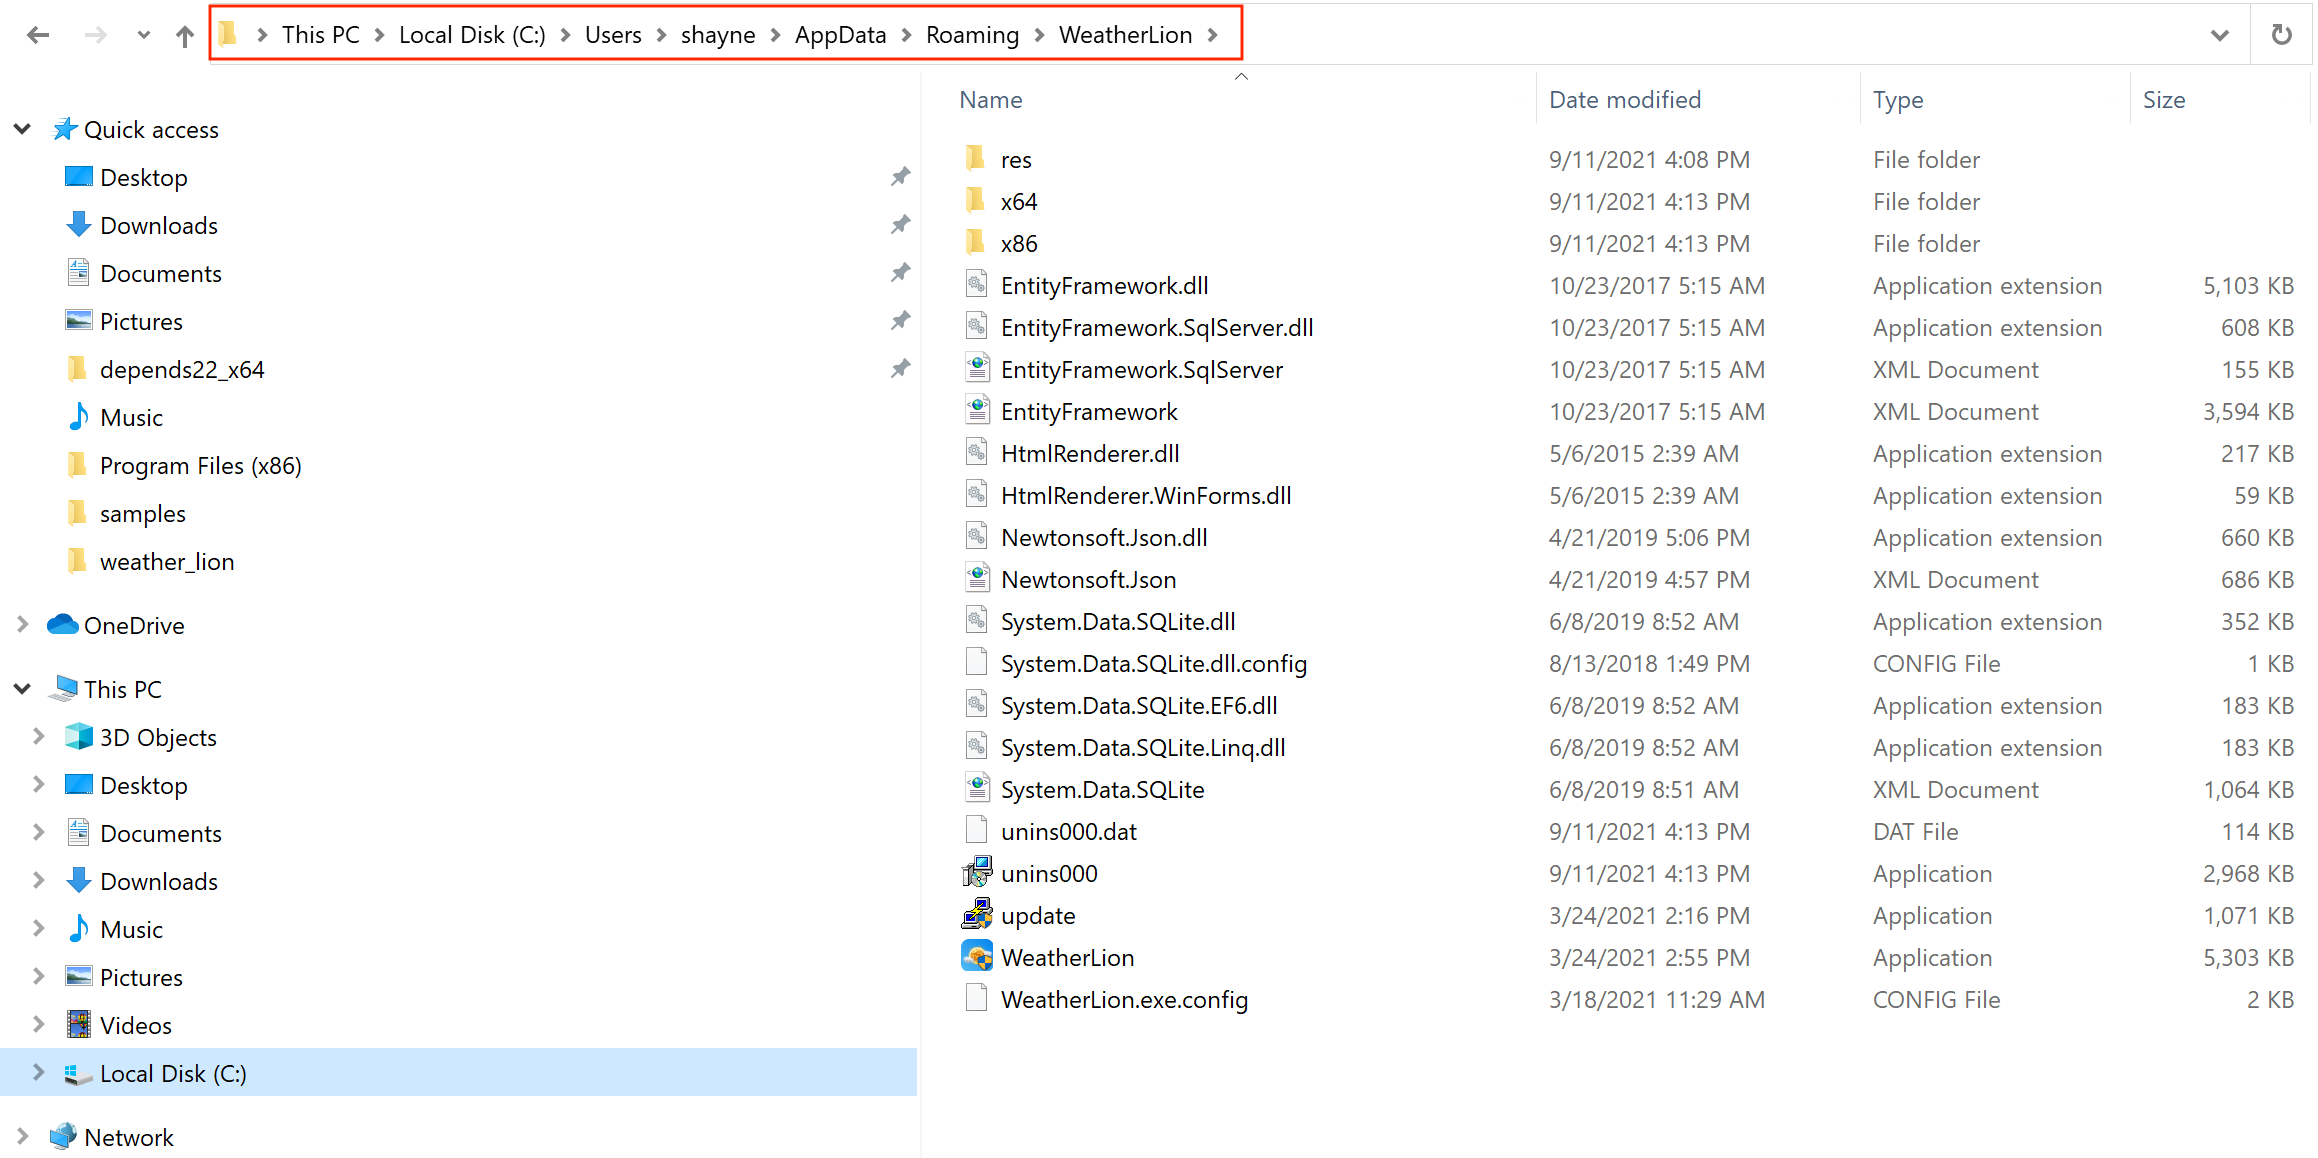
Task: Click Roaming breadcrumb segment
Action: coord(971,35)
